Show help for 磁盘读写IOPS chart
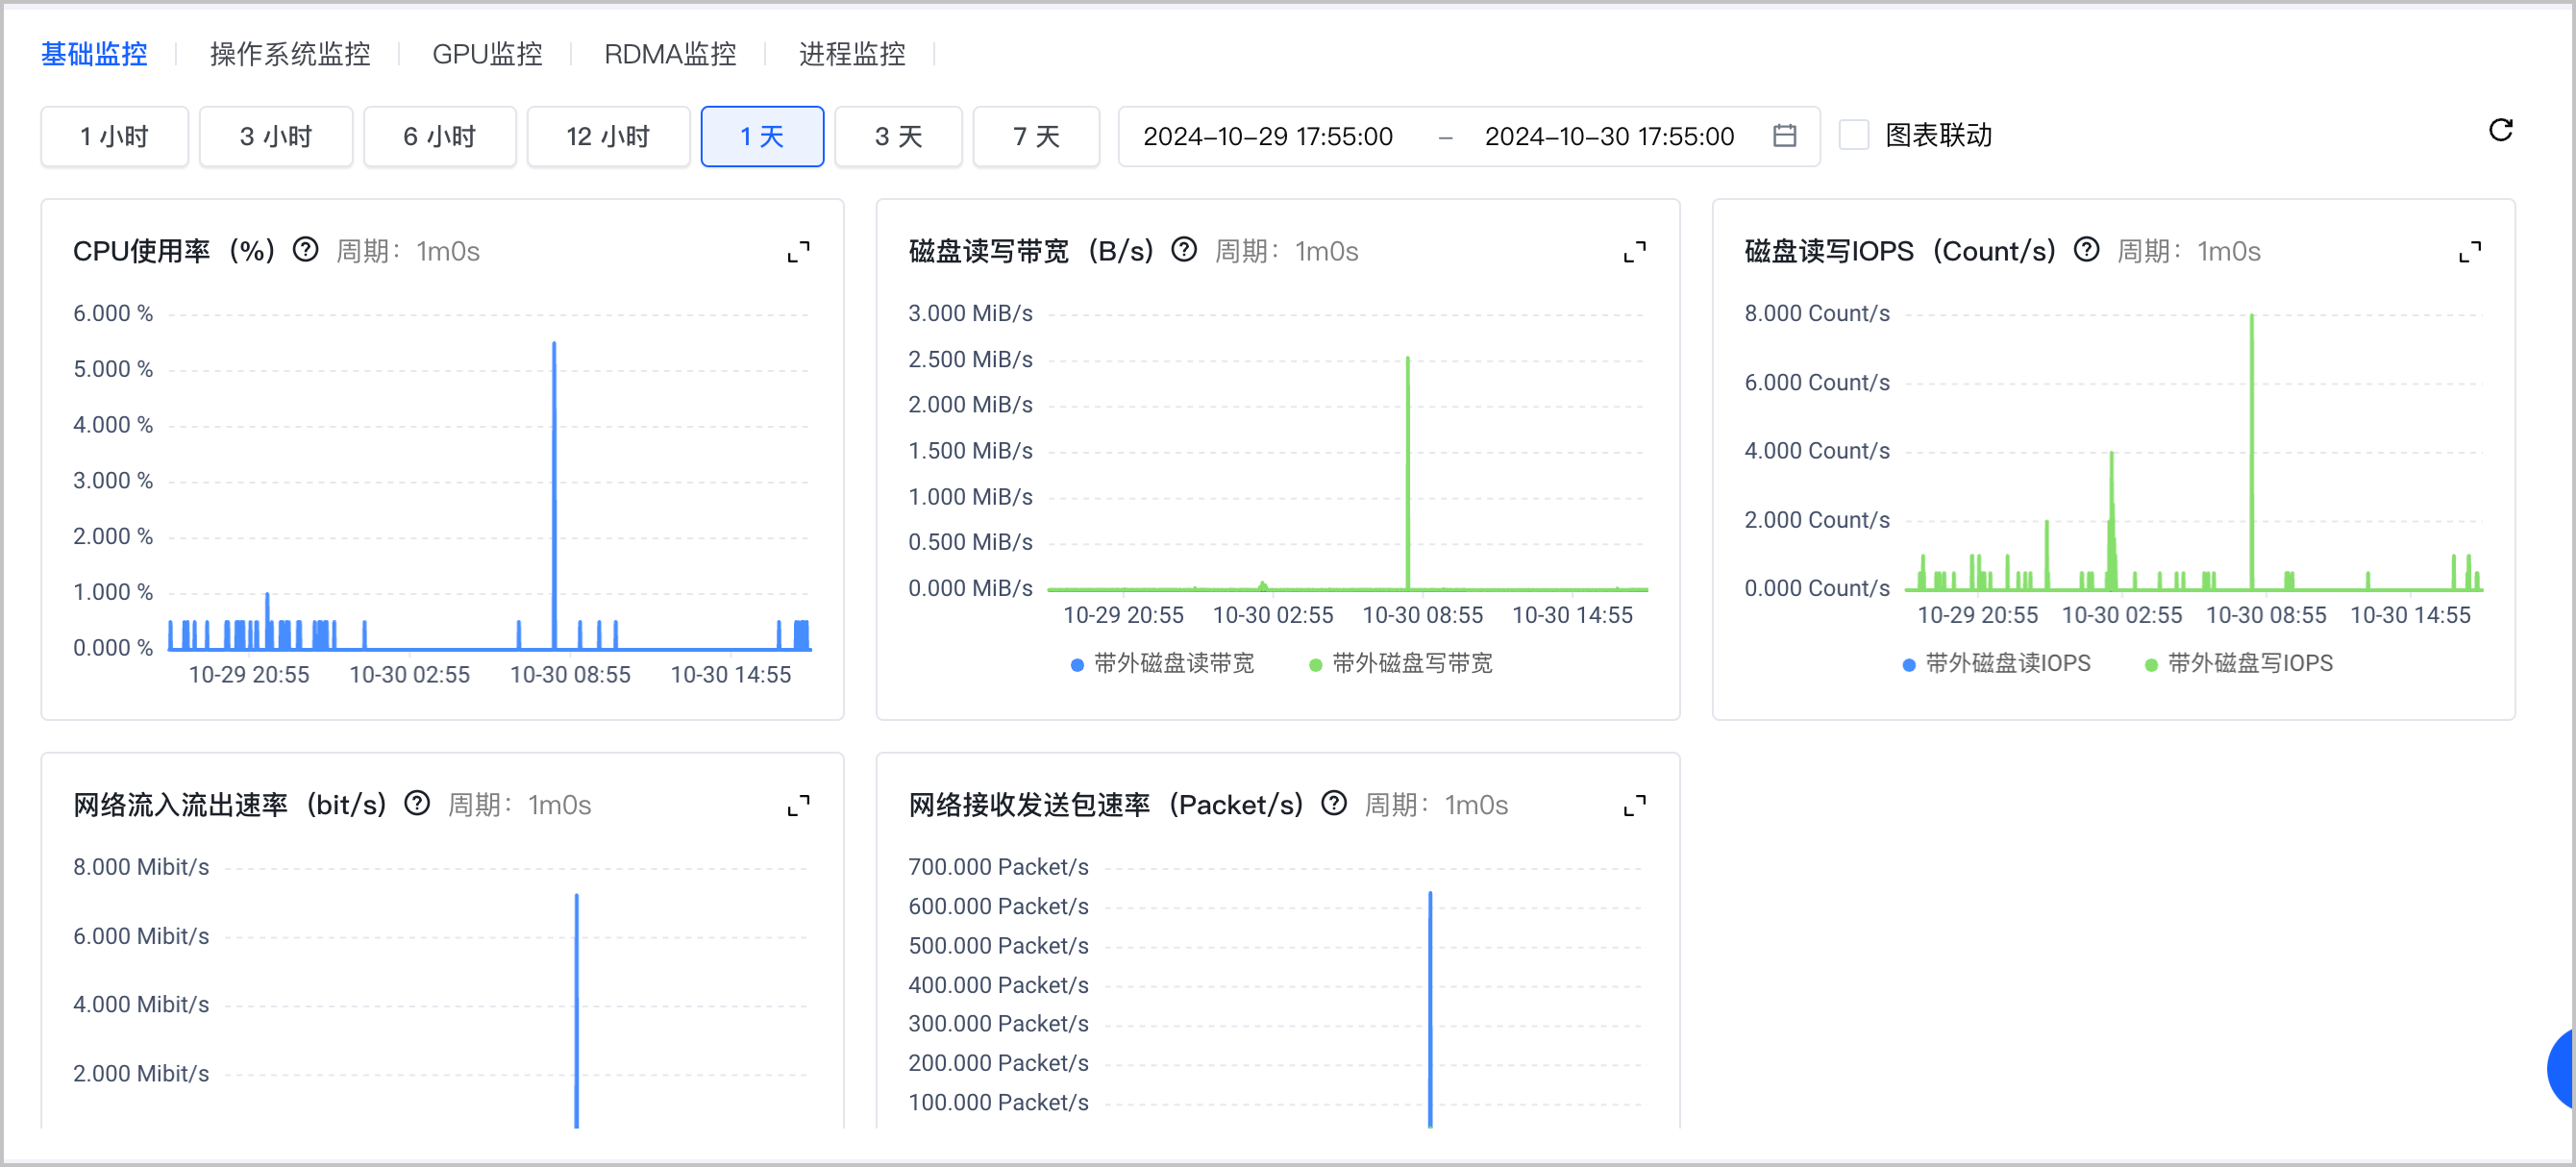This screenshot has height=1167, width=2576. (2086, 250)
